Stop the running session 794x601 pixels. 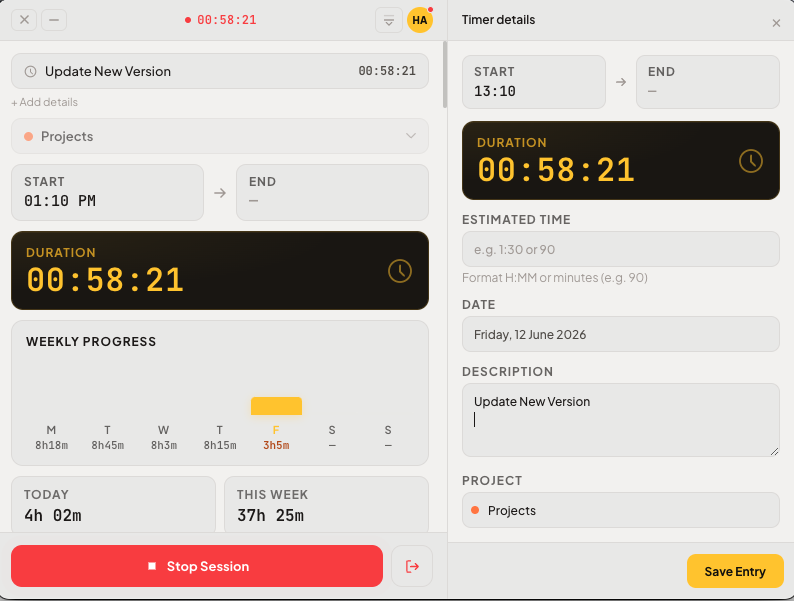pos(197,566)
